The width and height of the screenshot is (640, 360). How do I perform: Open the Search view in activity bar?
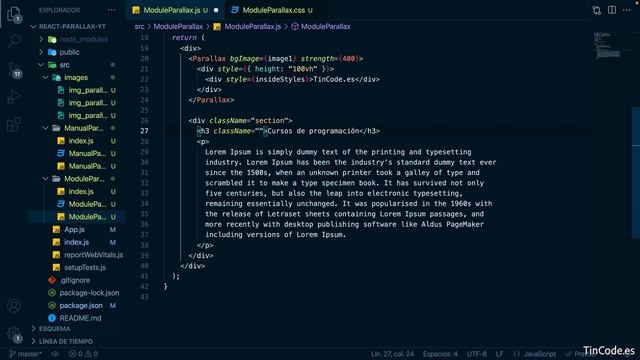(x=14, y=40)
